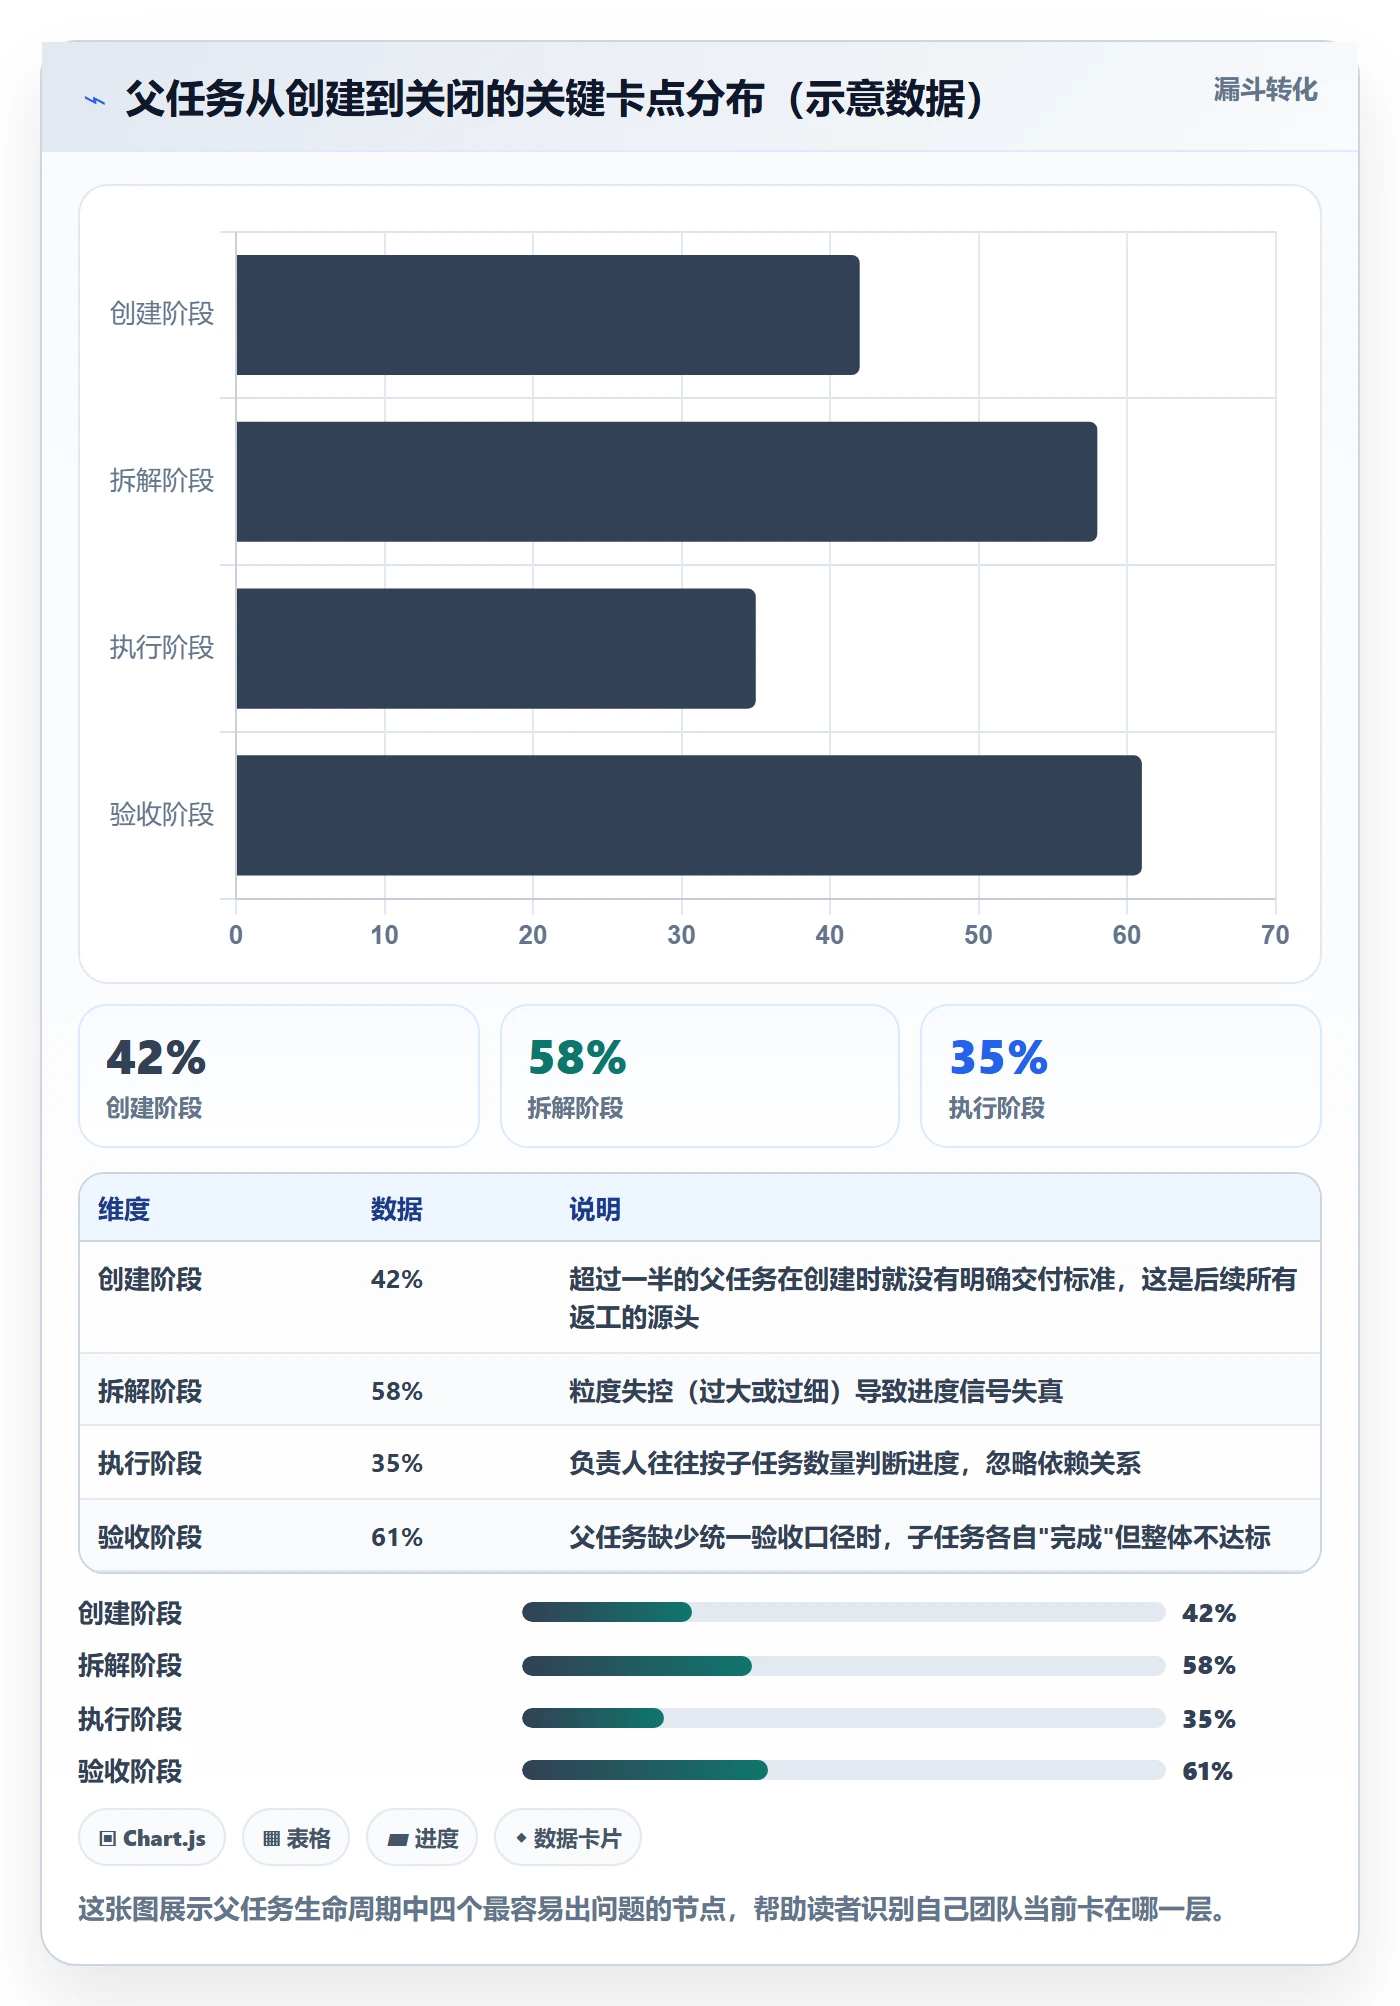
Task: Click the 35% cell in the table
Action: (397, 1463)
